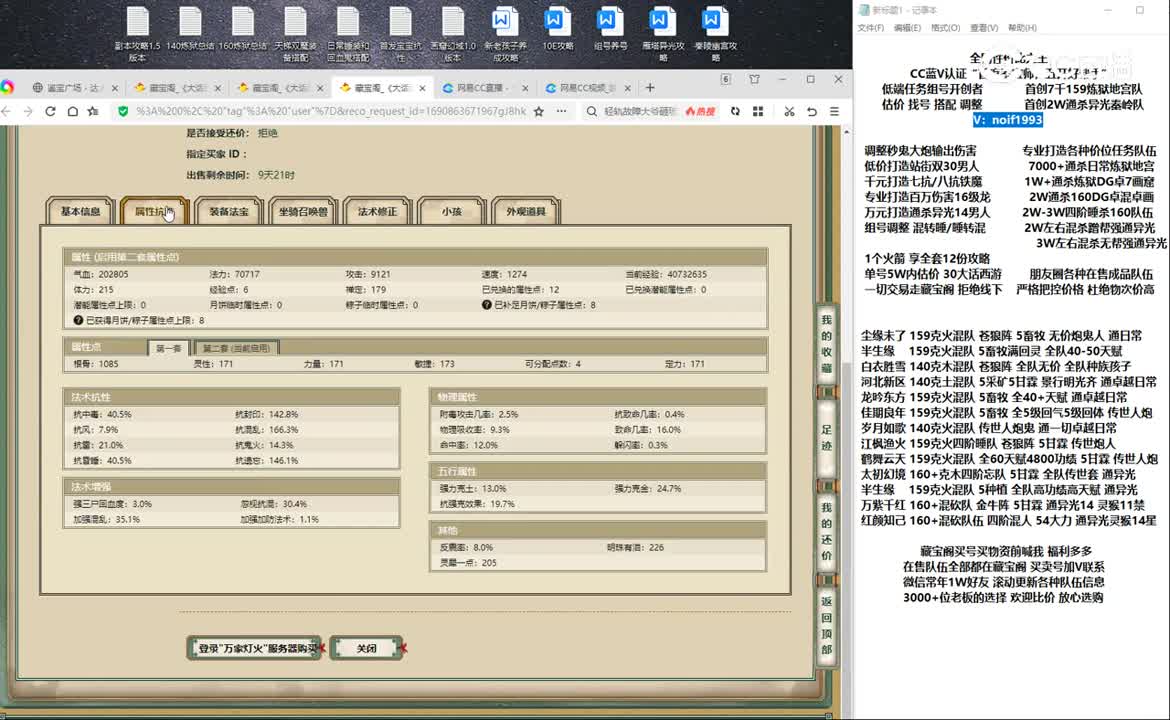Open Notepad 帮助(H) menu
Viewport: 1170px width, 720px height.
coord(1022,28)
